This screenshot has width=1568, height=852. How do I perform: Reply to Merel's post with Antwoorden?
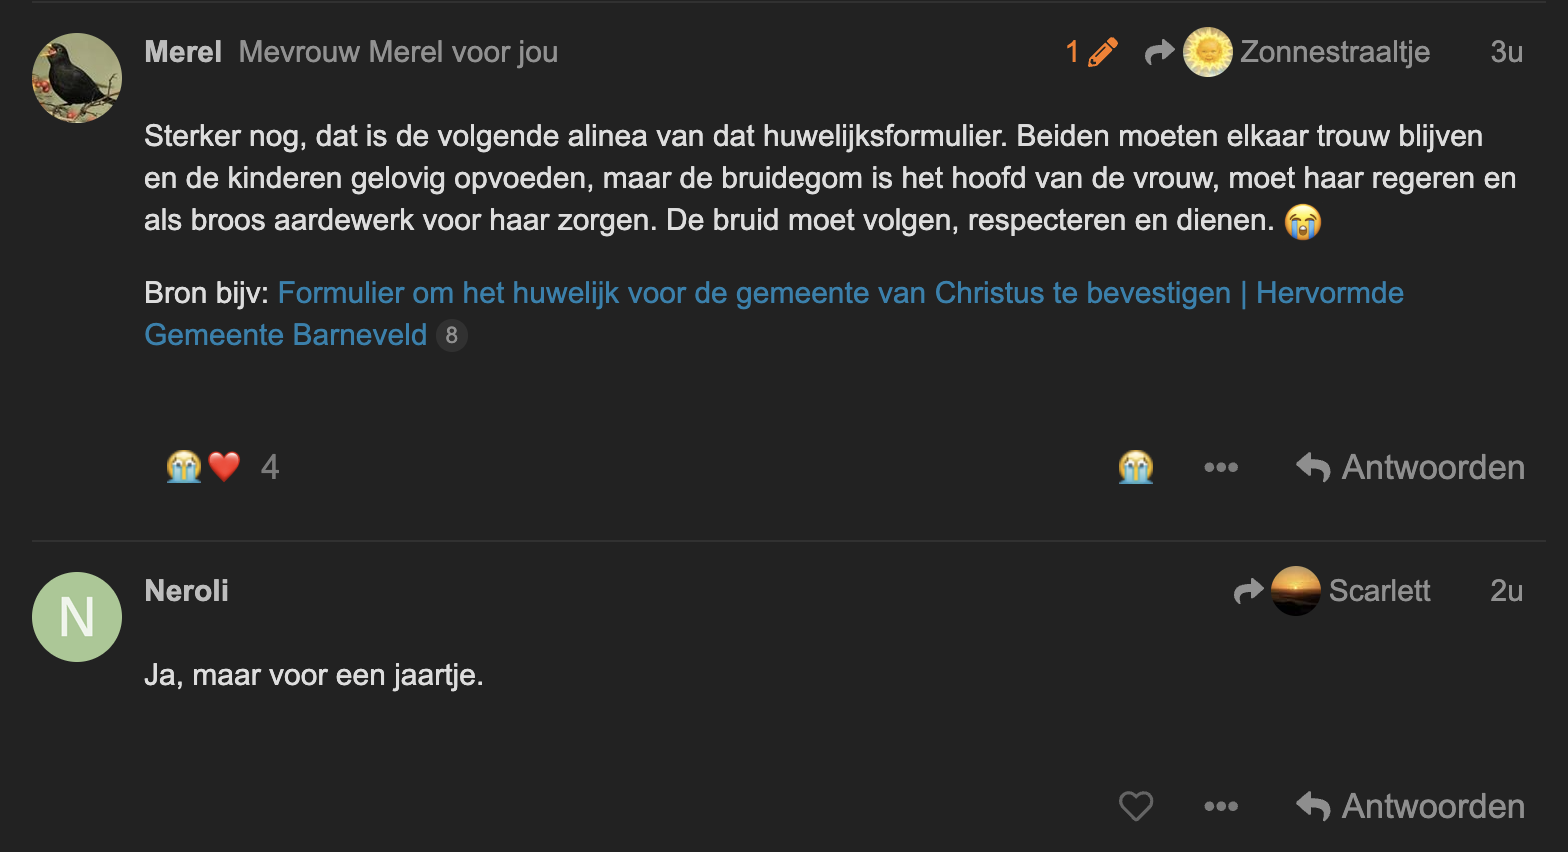pos(1410,467)
